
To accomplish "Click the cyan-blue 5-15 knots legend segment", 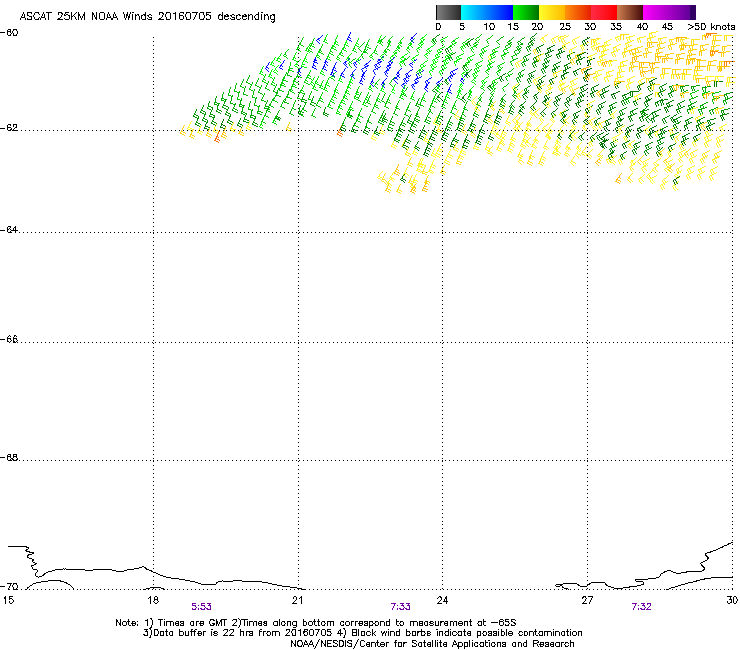I will pyautogui.click(x=487, y=12).
